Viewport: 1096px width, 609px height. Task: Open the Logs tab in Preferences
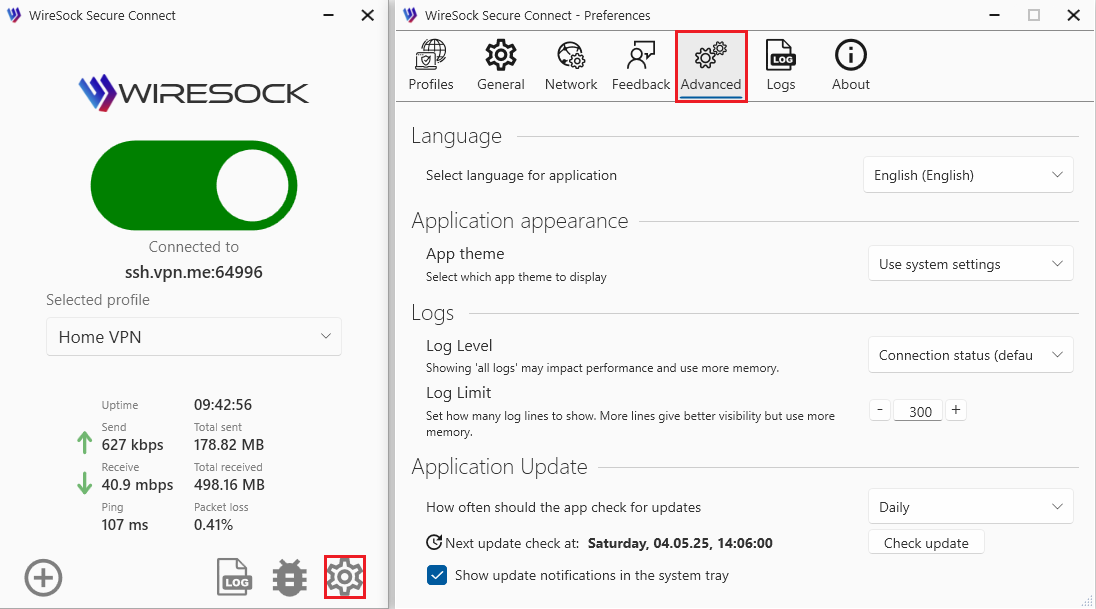[781, 66]
